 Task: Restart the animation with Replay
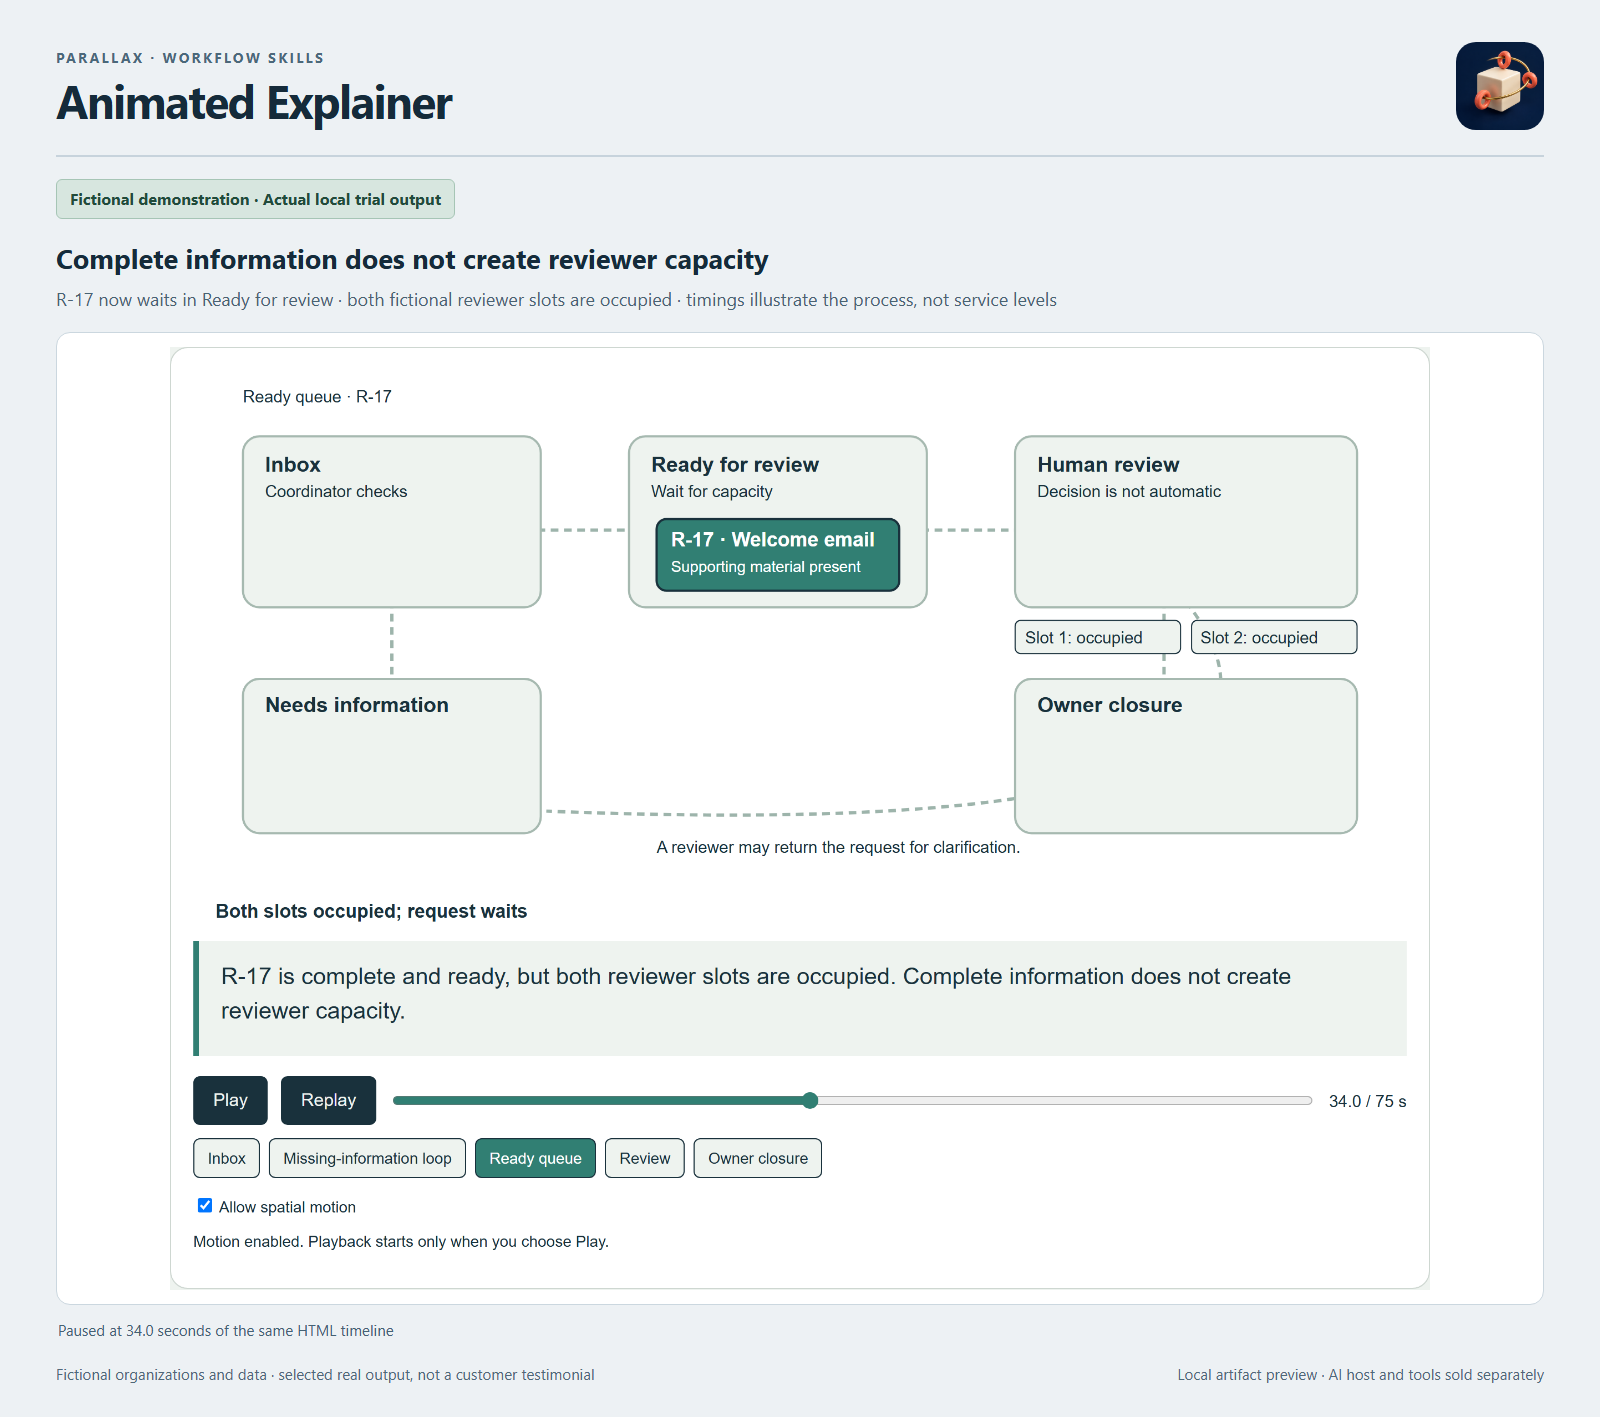click(x=328, y=1100)
